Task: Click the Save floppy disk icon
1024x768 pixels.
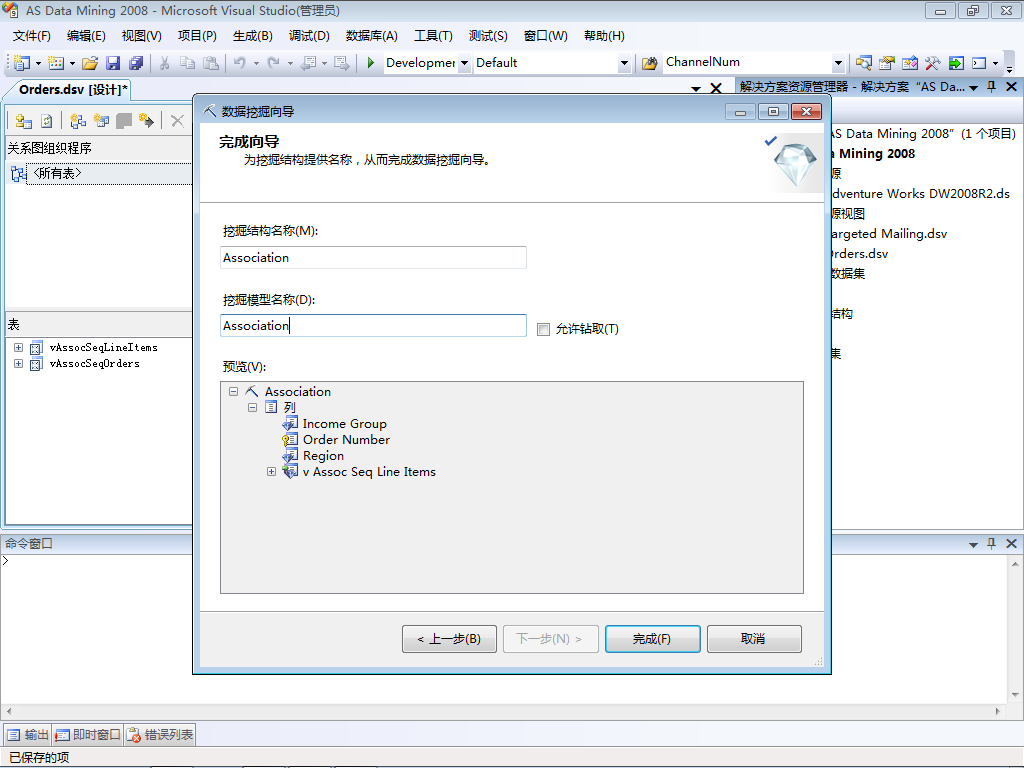Action: pyautogui.click(x=113, y=63)
